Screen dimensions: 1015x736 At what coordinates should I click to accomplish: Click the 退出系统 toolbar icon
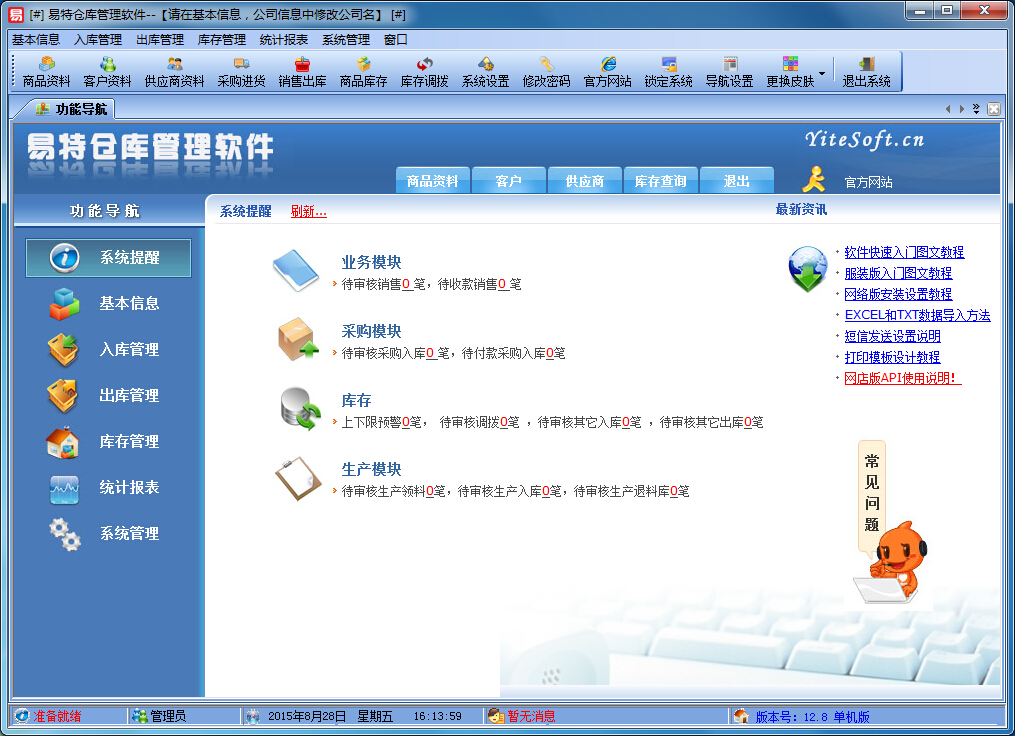pyautogui.click(x=866, y=72)
